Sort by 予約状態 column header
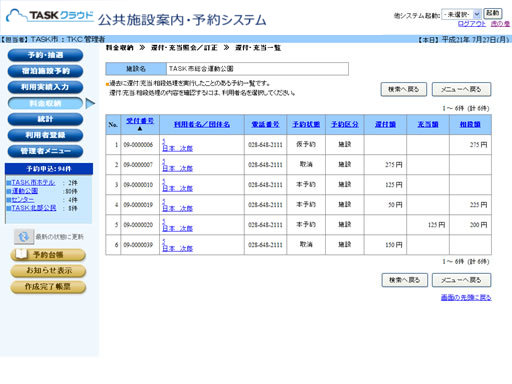 tap(306, 124)
